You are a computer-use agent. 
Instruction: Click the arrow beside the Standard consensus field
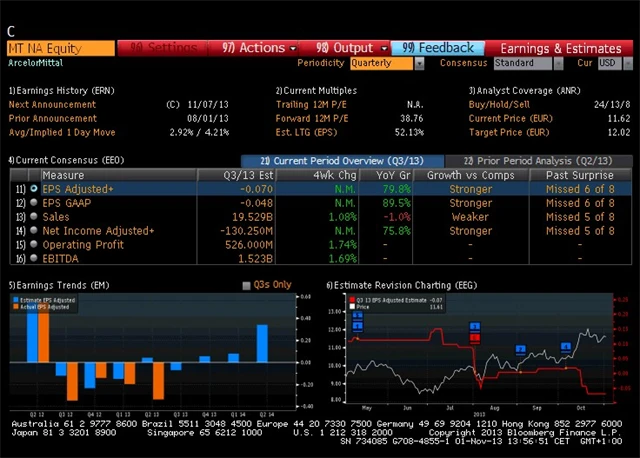(558, 63)
